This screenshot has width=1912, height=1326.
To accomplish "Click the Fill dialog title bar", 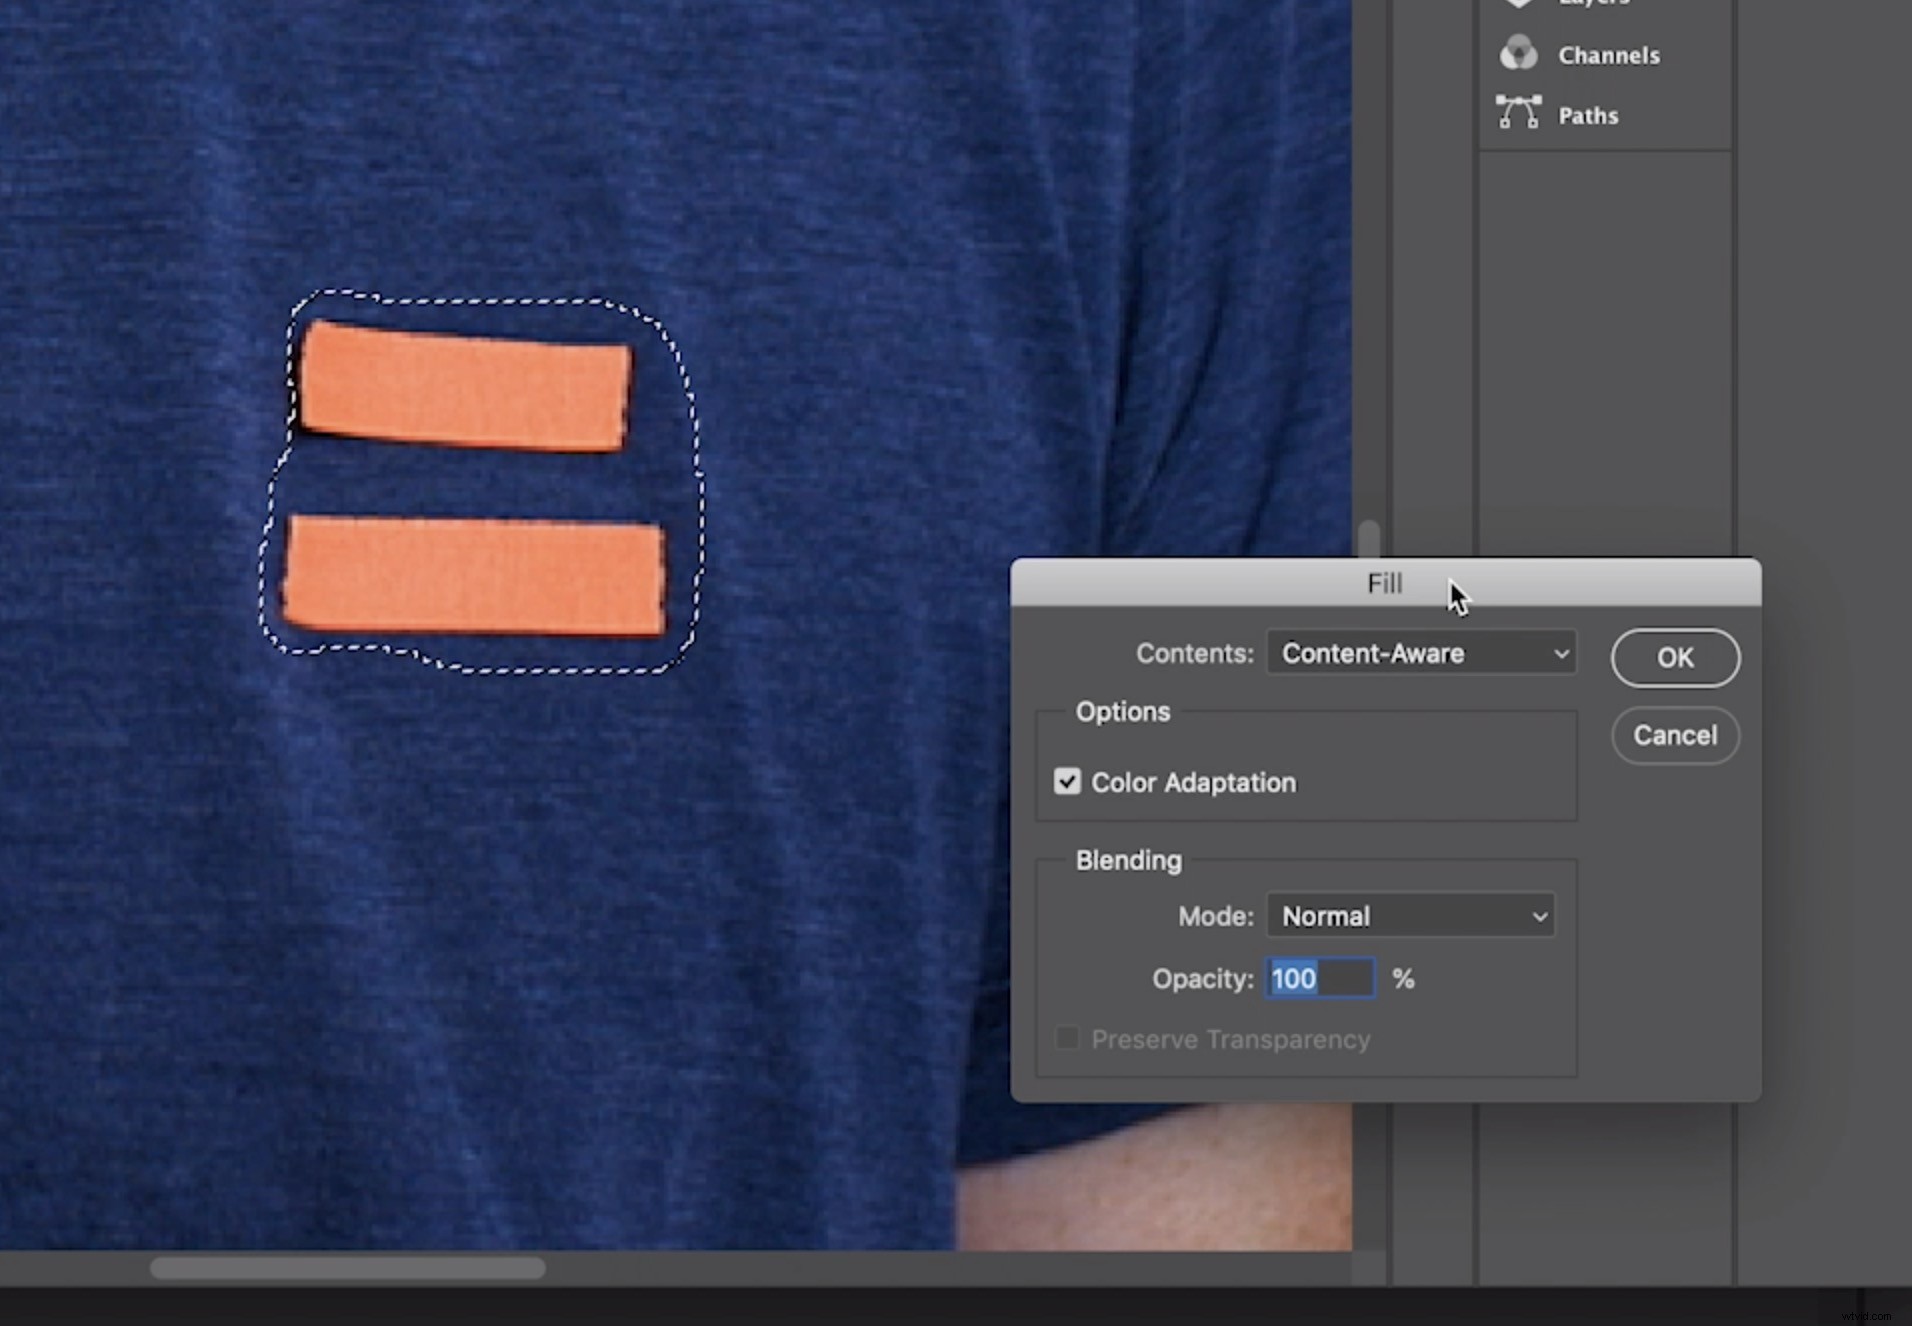I will (x=1385, y=583).
